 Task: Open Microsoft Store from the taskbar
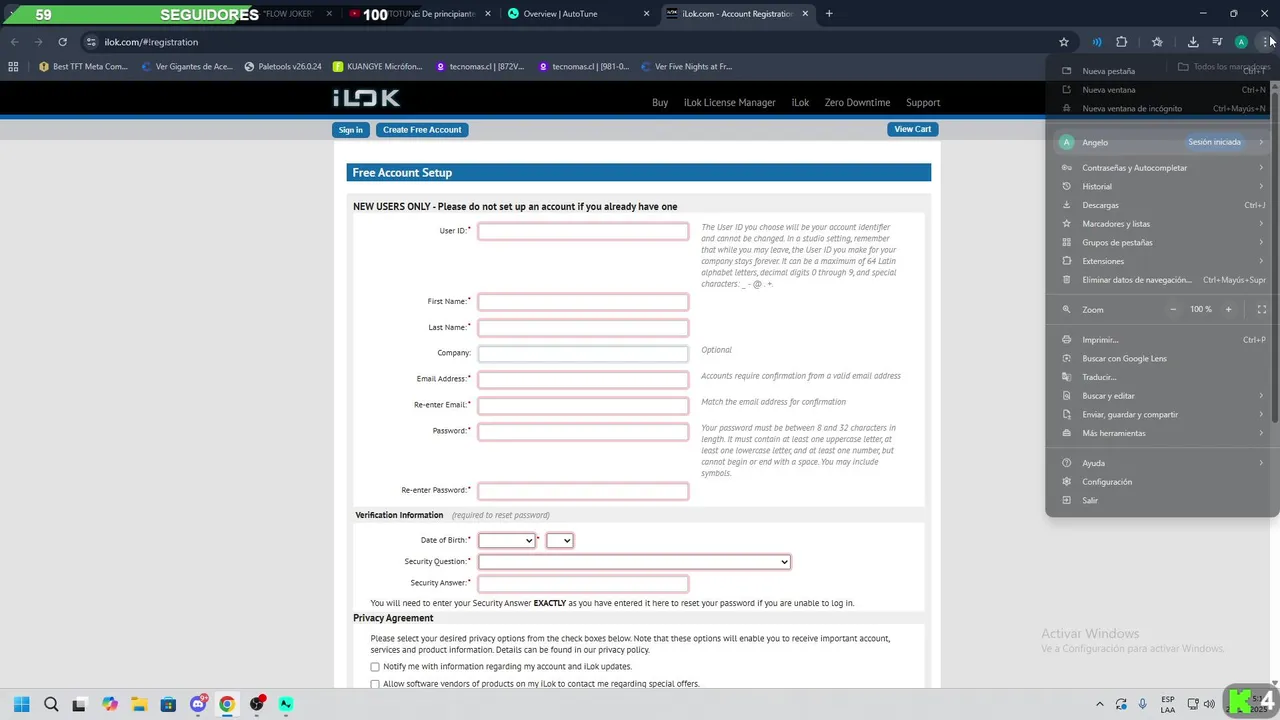tap(168, 704)
